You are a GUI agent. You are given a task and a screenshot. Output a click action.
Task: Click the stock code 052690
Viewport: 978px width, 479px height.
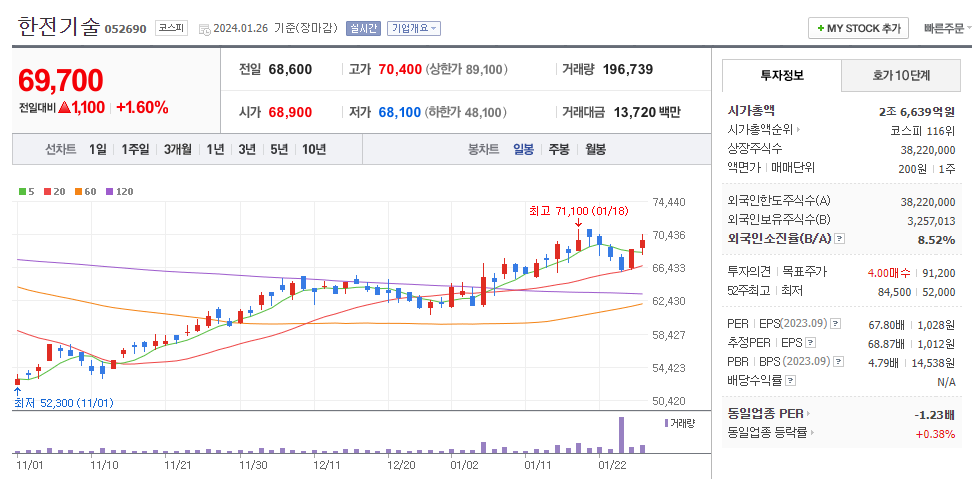point(125,29)
